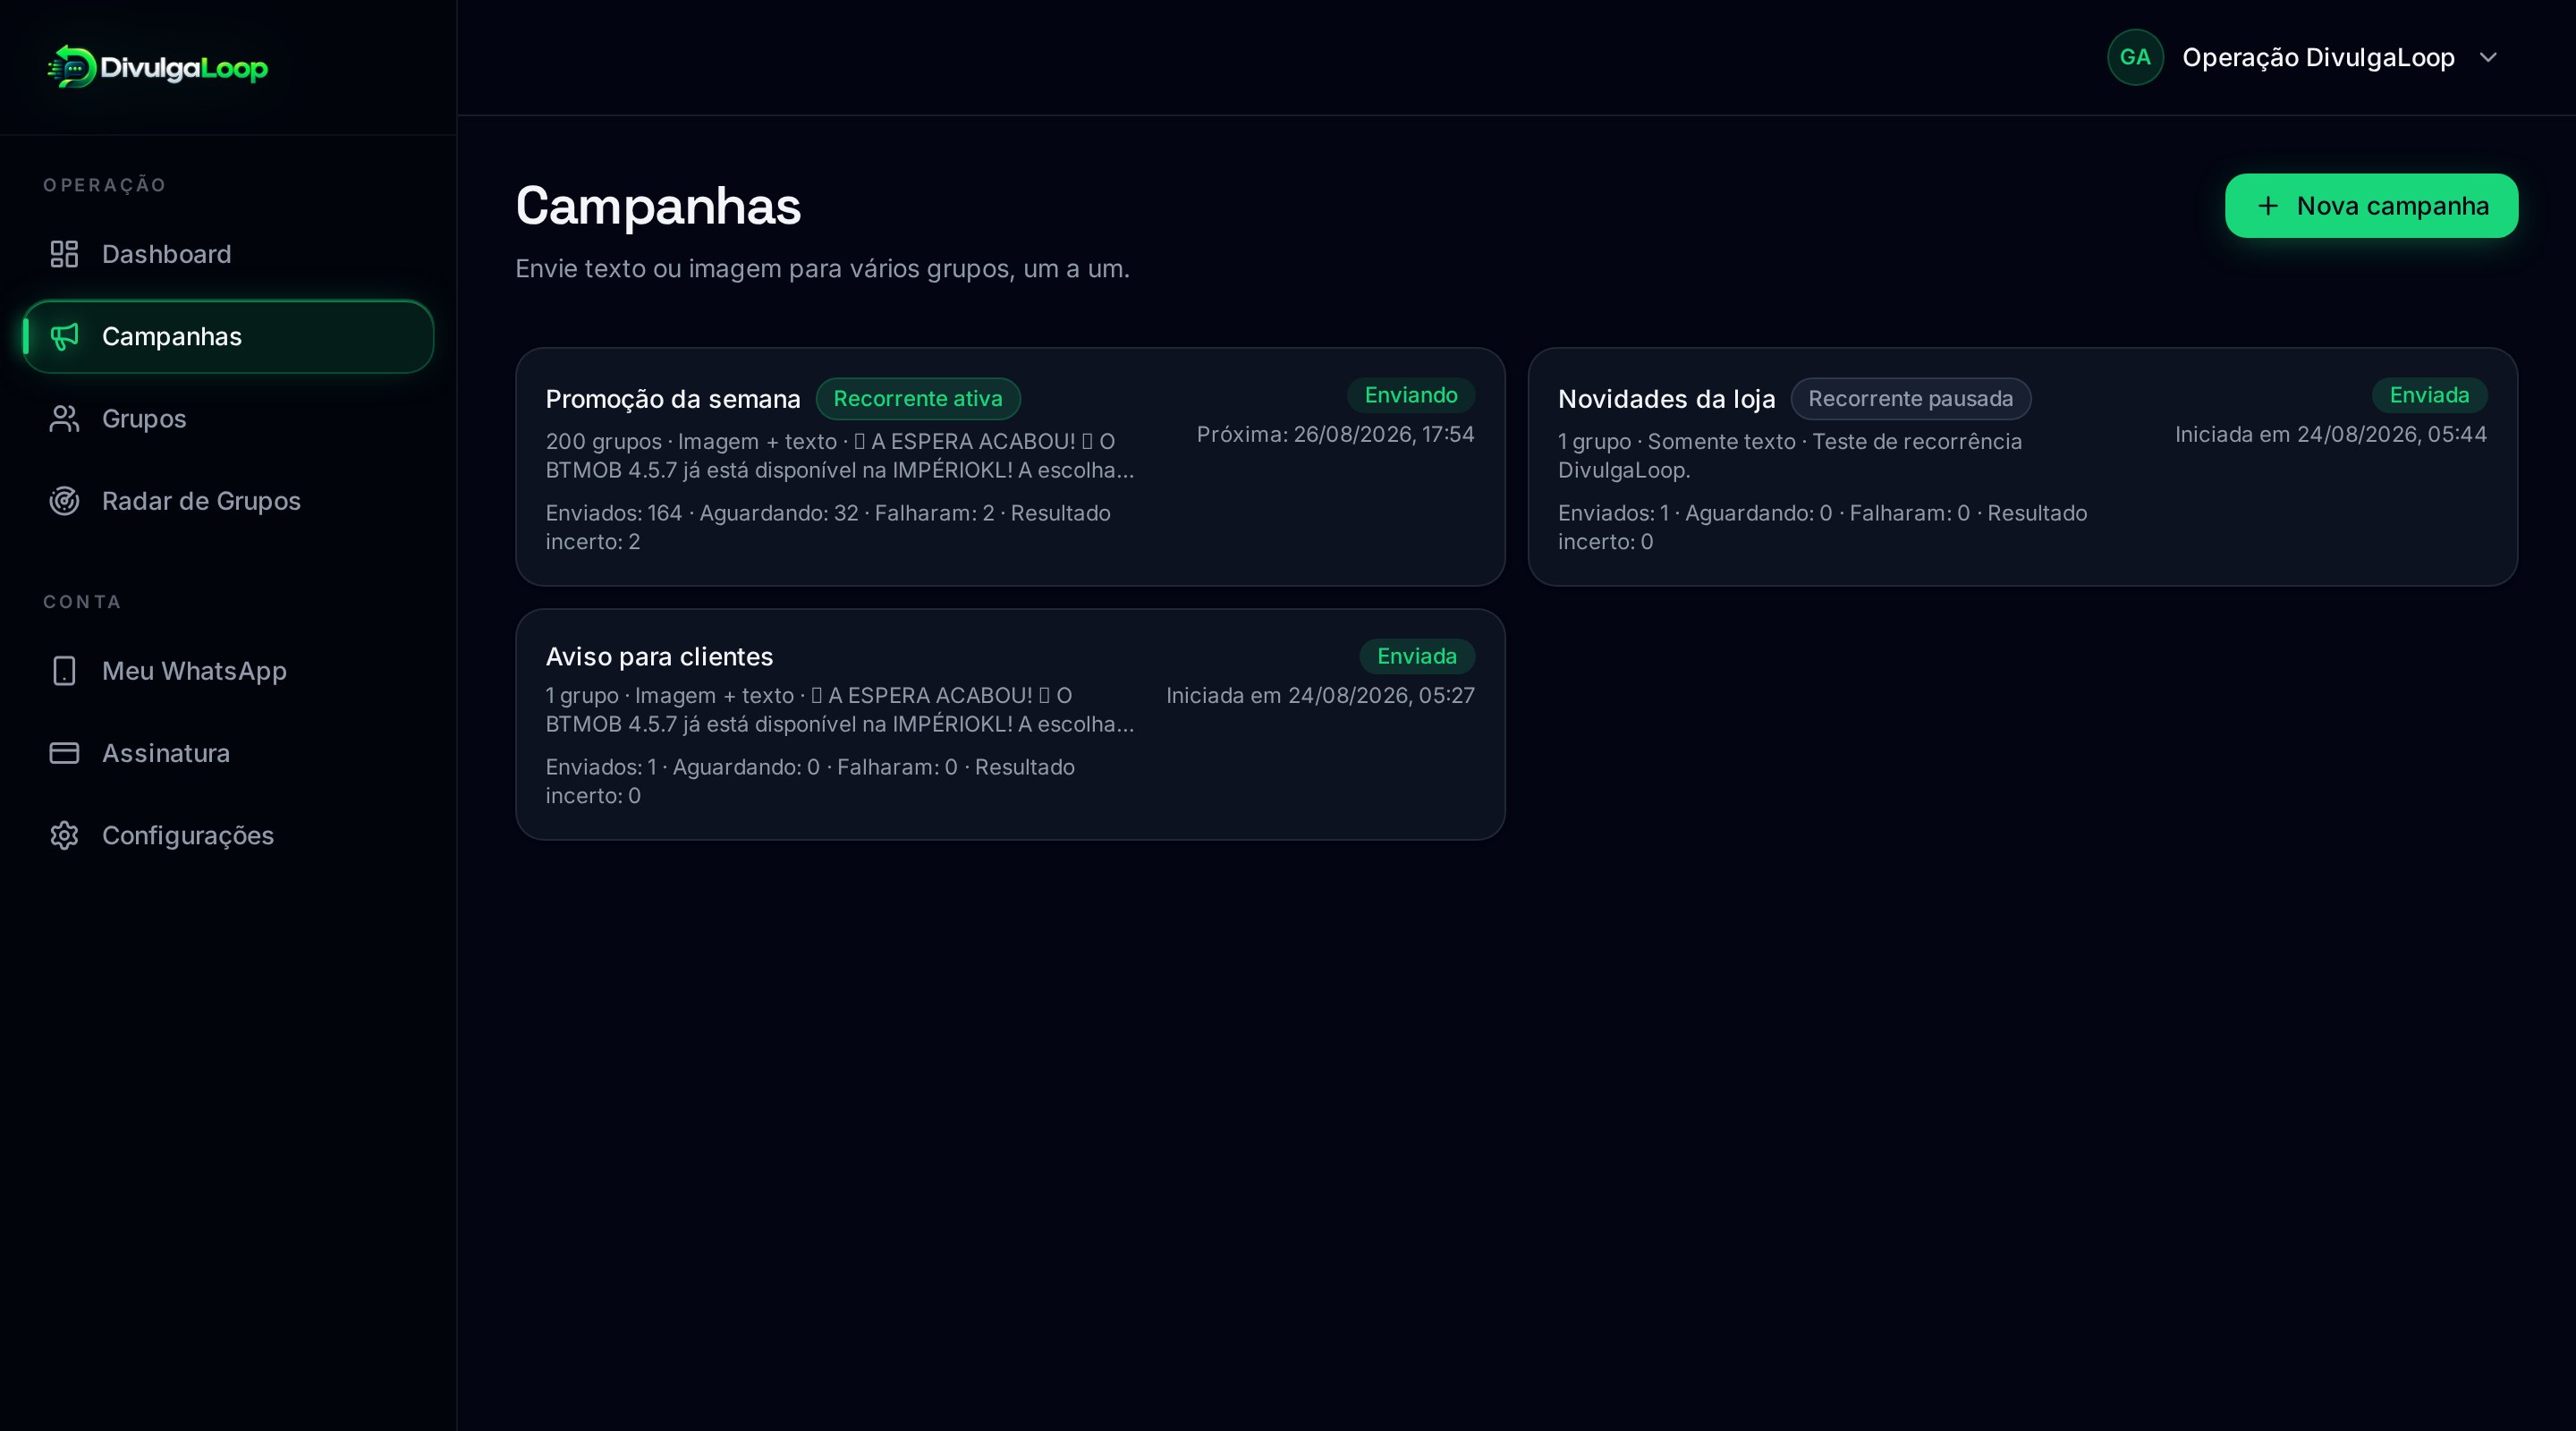Click the Campanhas megaphone icon
Screen dimensions: 2576x1431
[x=64, y=336]
